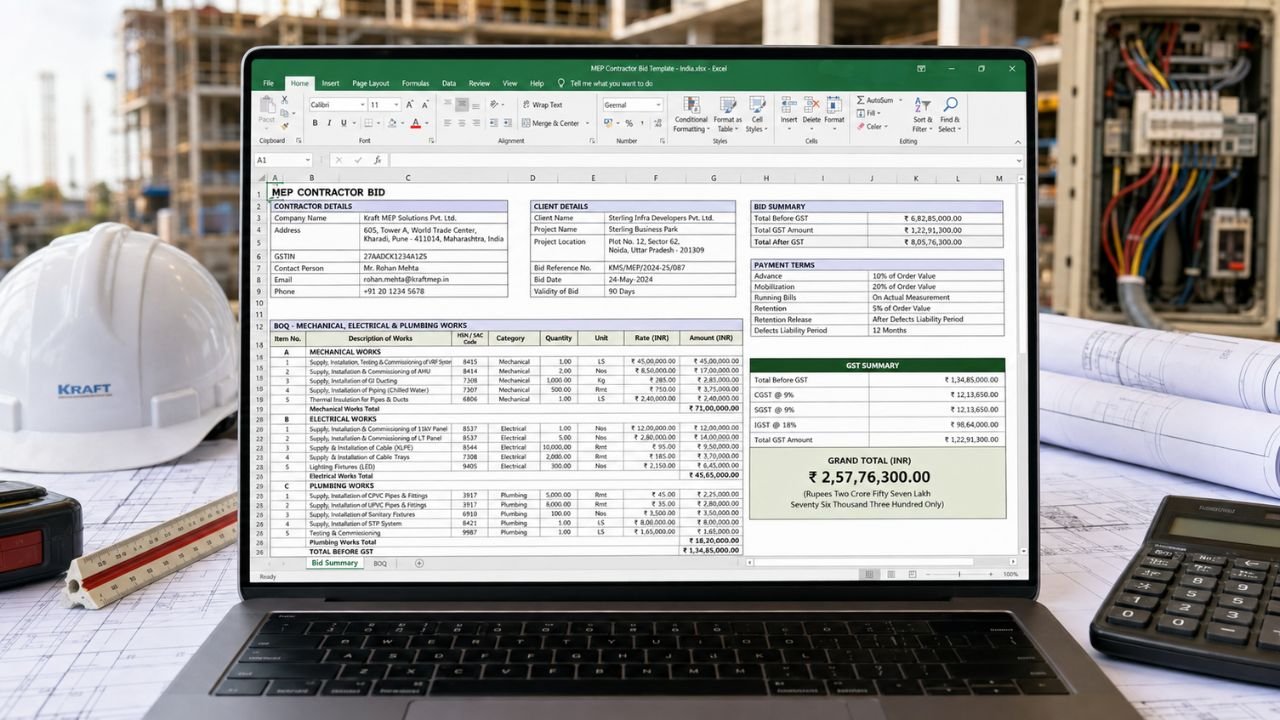Apply Percent Style format
Screen dimensions: 1280x720
pyautogui.click(x=629, y=123)
